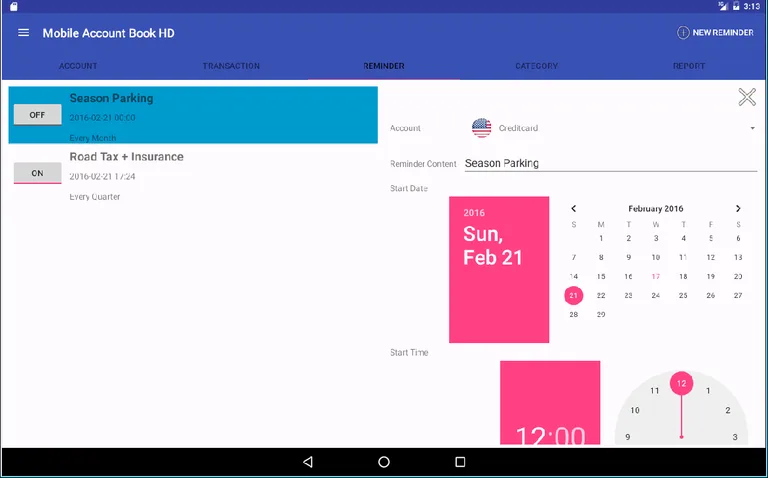Click year 2016 in date header

474,213
